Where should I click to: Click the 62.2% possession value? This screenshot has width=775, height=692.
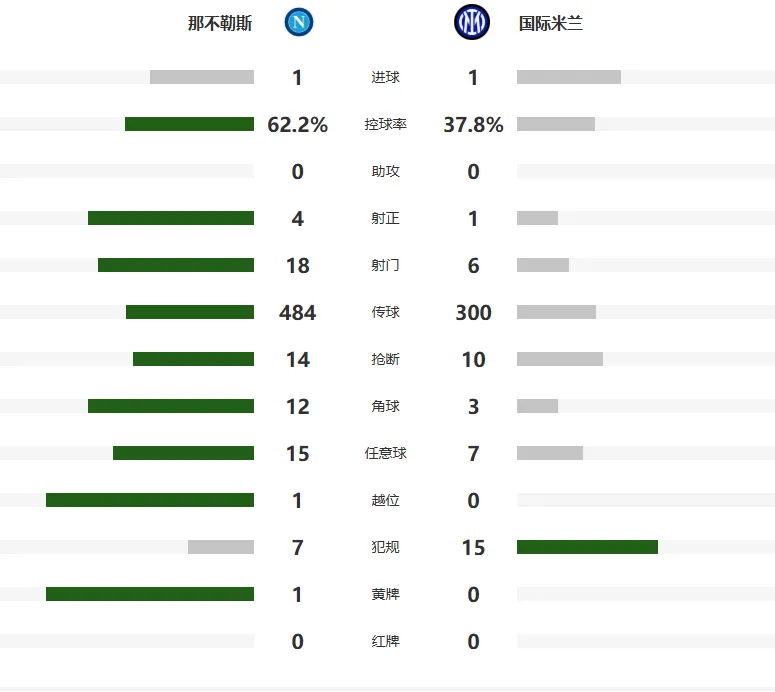(298, 125)
